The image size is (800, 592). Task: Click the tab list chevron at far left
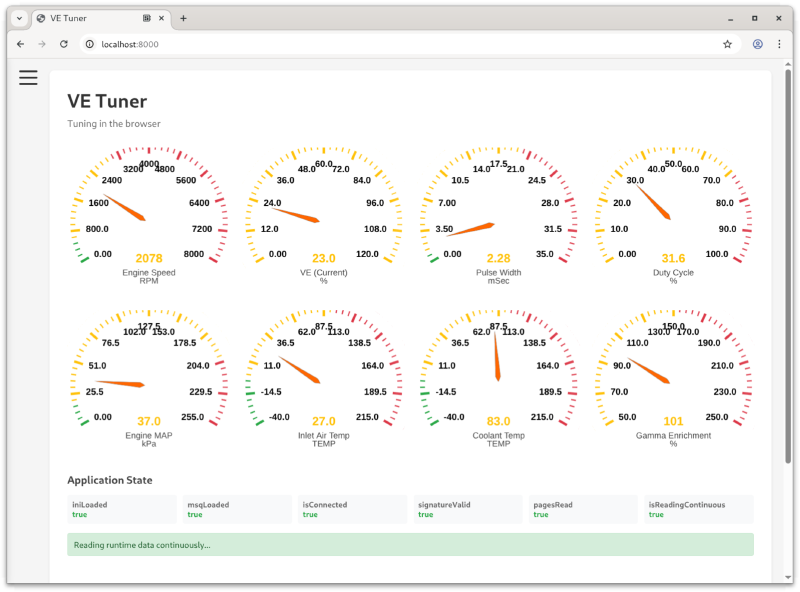tap(18, 17)
